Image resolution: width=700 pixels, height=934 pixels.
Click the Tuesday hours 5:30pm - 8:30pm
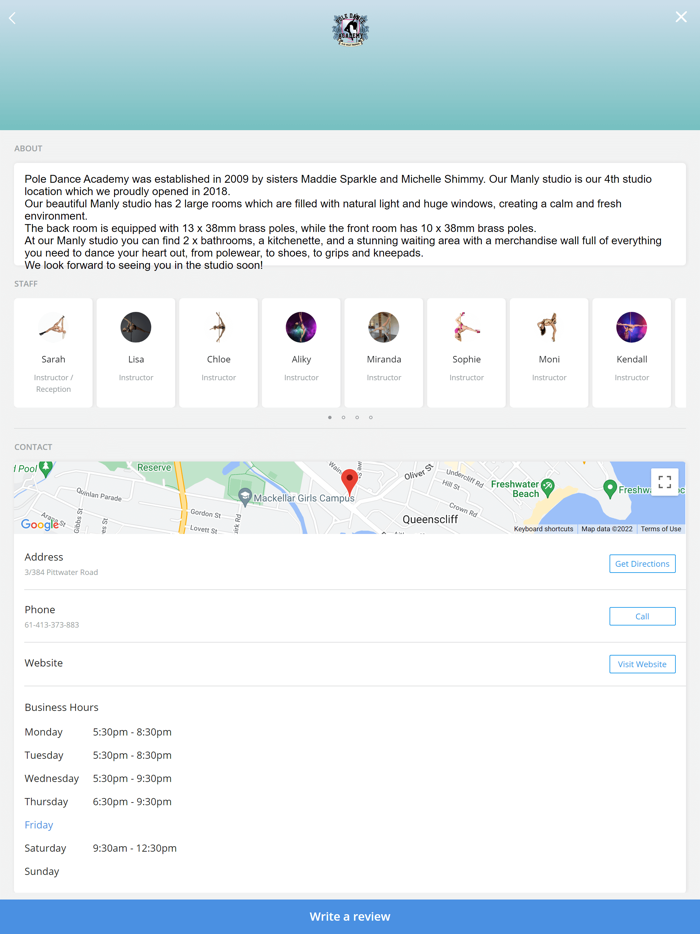coord(132,755)
